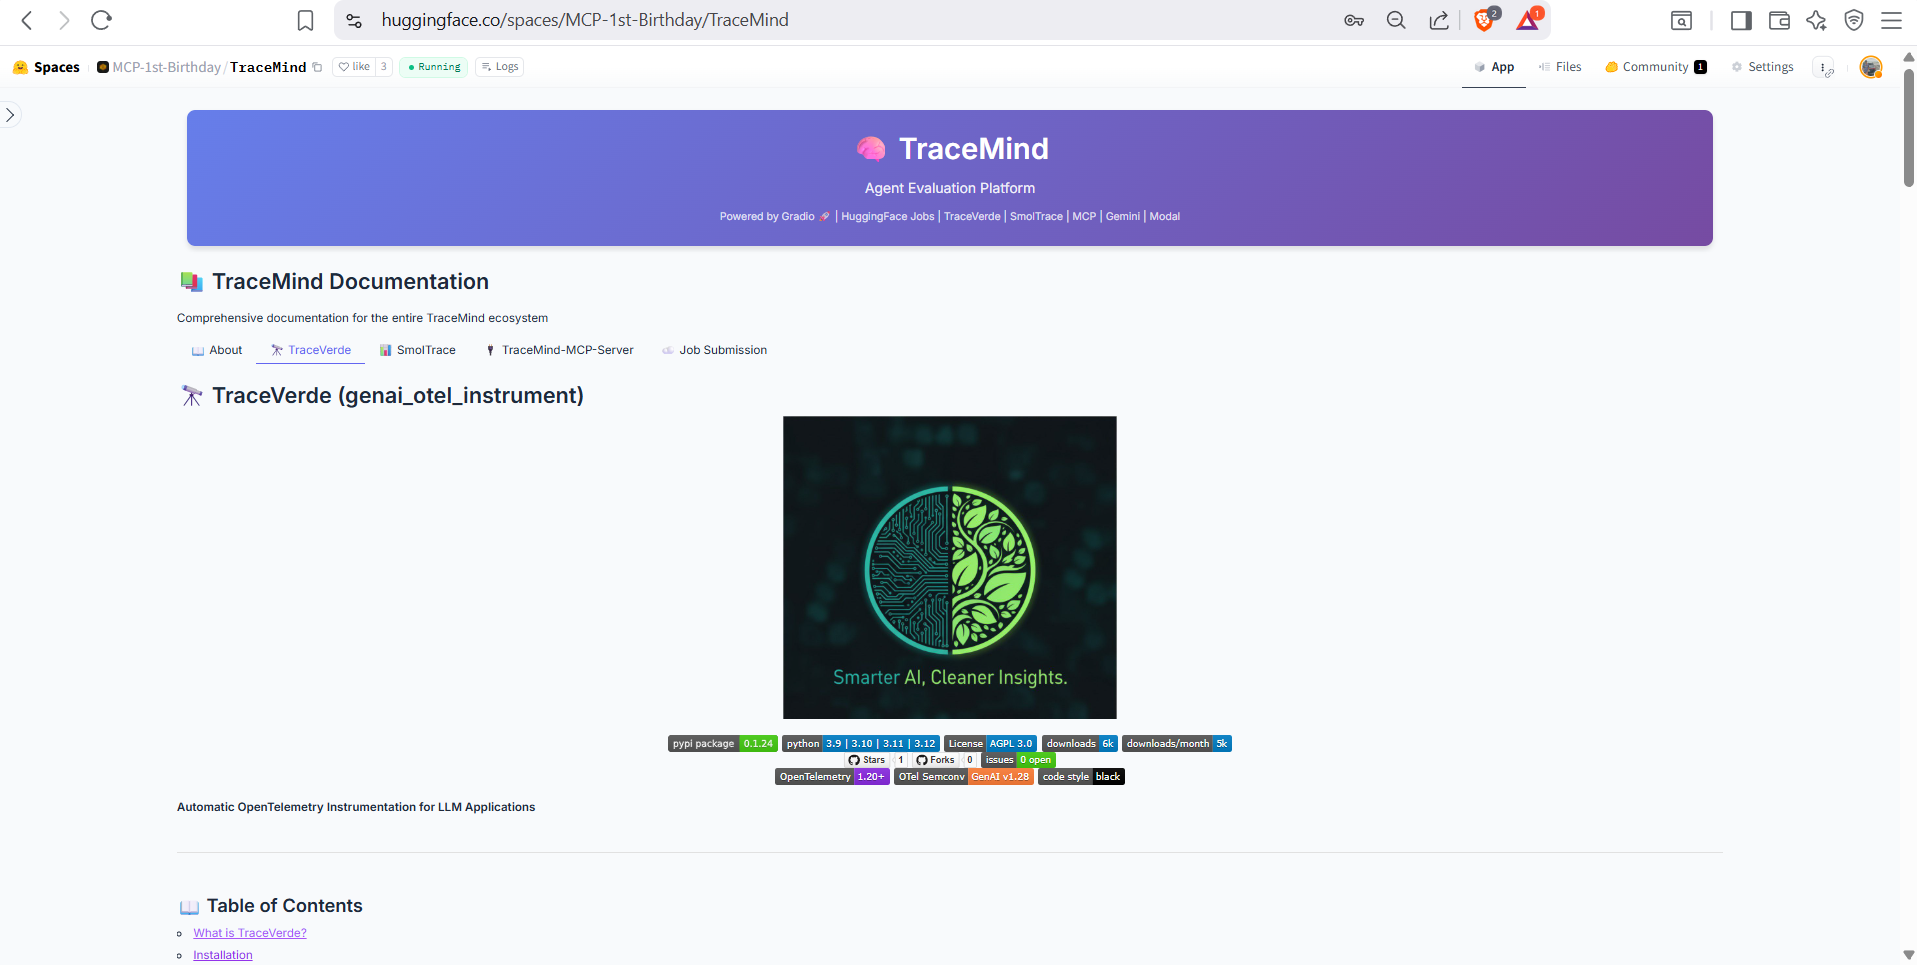1917x965 pixels.
Task: Open the Brave Shields lion icon
Action: point(1485,19)
